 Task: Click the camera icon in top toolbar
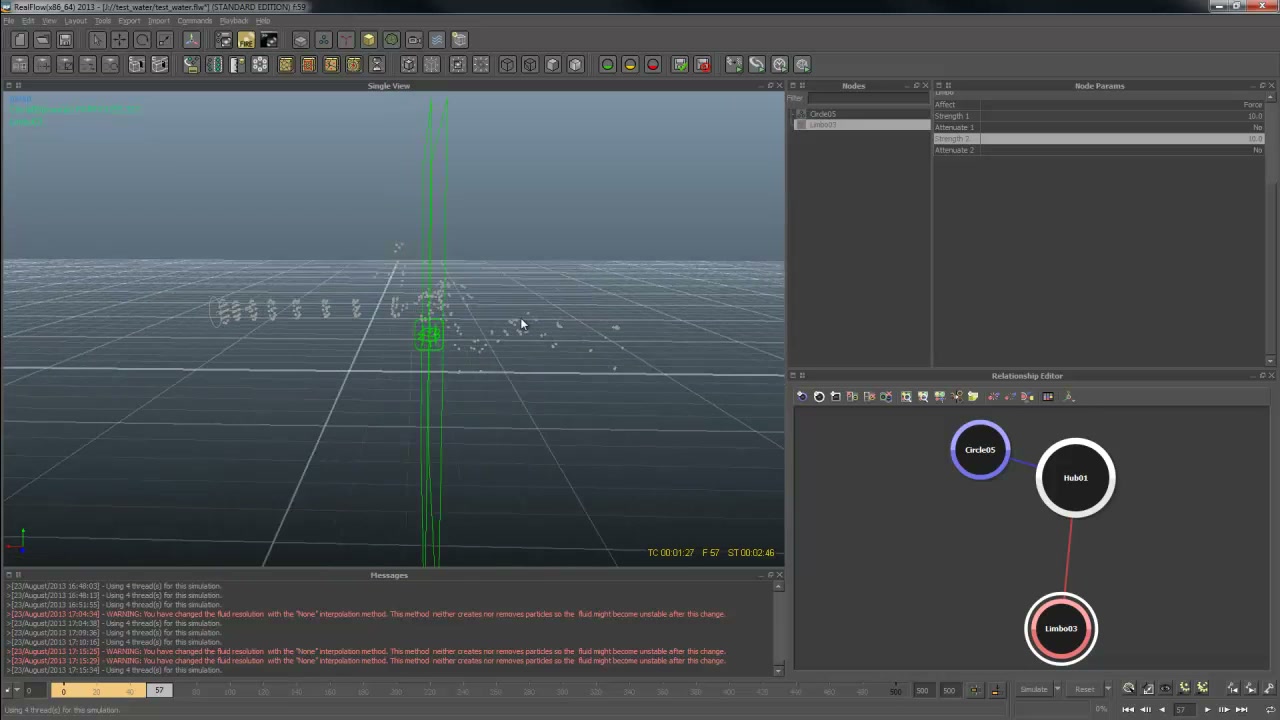click(414, 40)
